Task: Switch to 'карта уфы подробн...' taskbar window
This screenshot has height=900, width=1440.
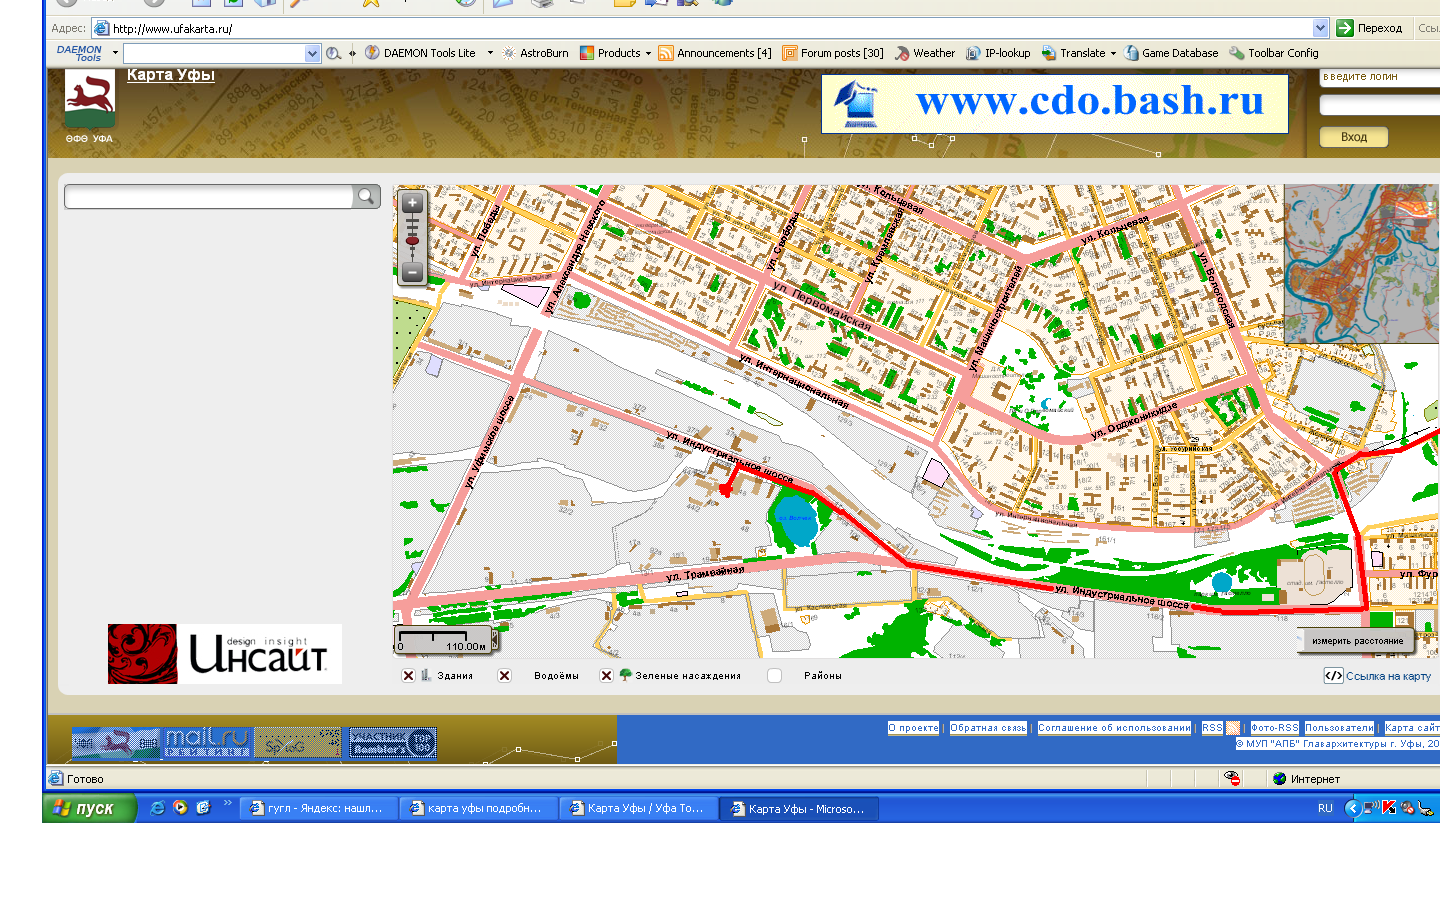Action: (478, 808)
